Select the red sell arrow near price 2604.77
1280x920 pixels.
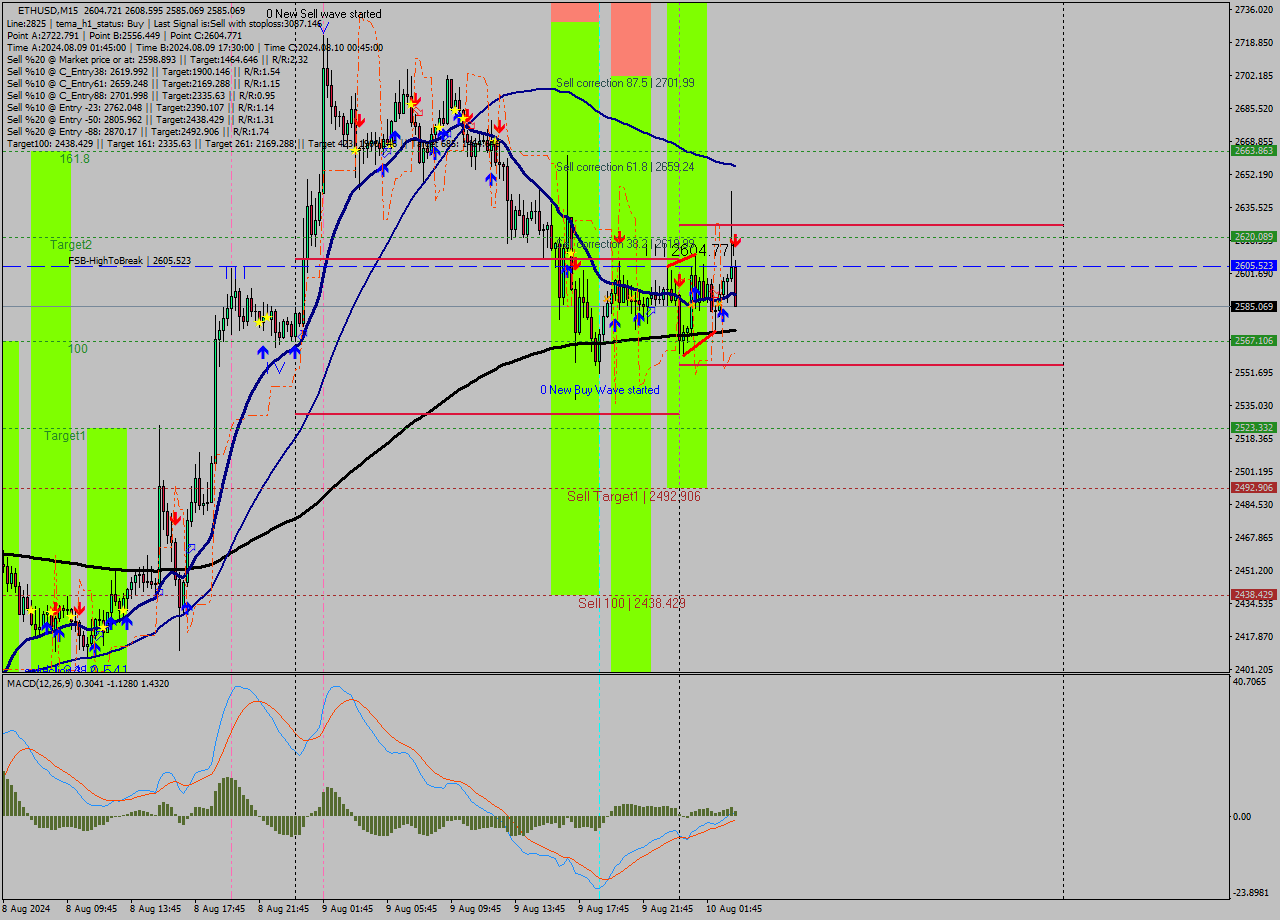736,240
